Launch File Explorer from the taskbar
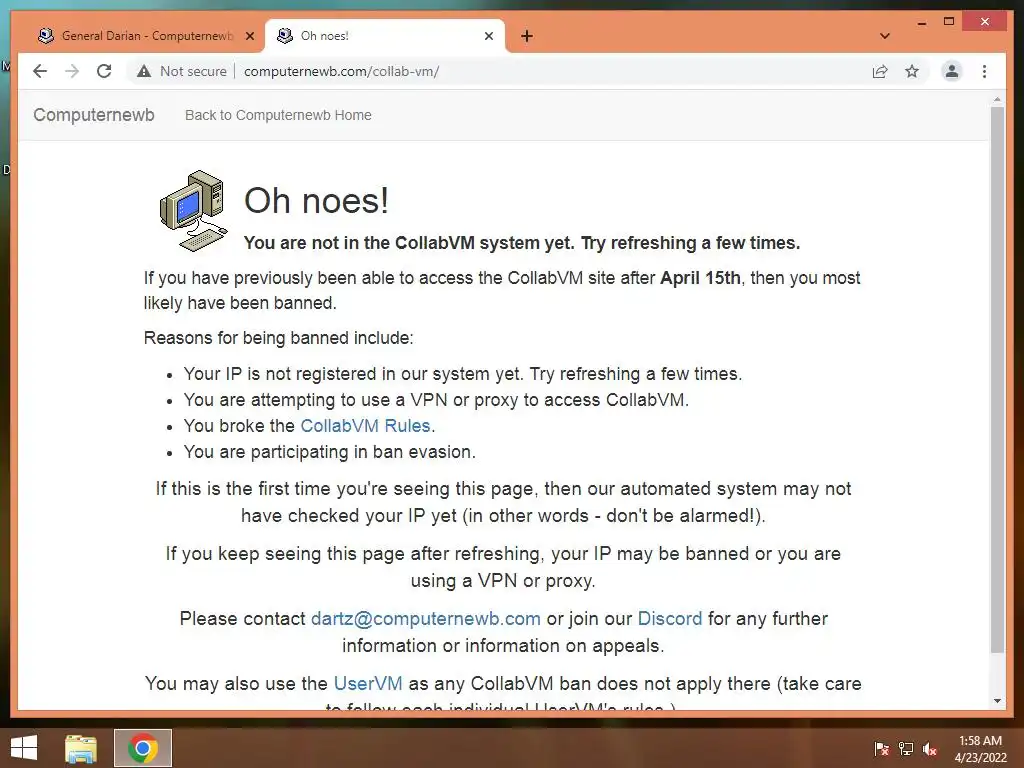The width and height of the screenshot is (1024, 768). pyautogui.click(x=81, y=748)
